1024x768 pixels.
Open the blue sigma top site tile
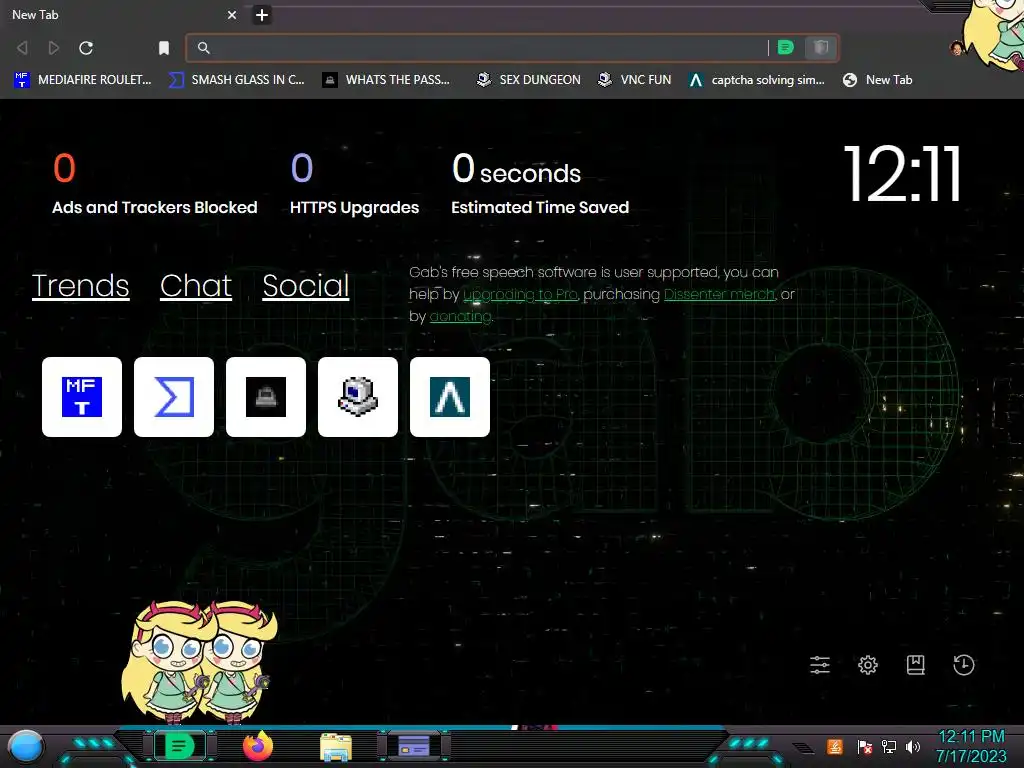174,396
